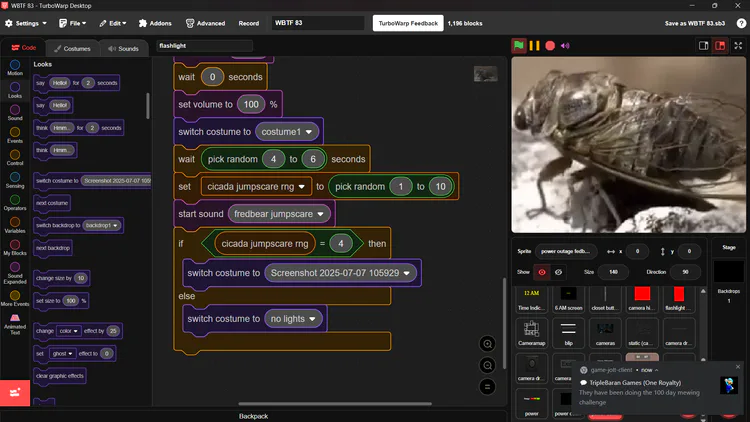750x422 pixels.
Task: Open the Screenshot 2025-07-07 105929 costume dropdown
Action: pos(340,273)
